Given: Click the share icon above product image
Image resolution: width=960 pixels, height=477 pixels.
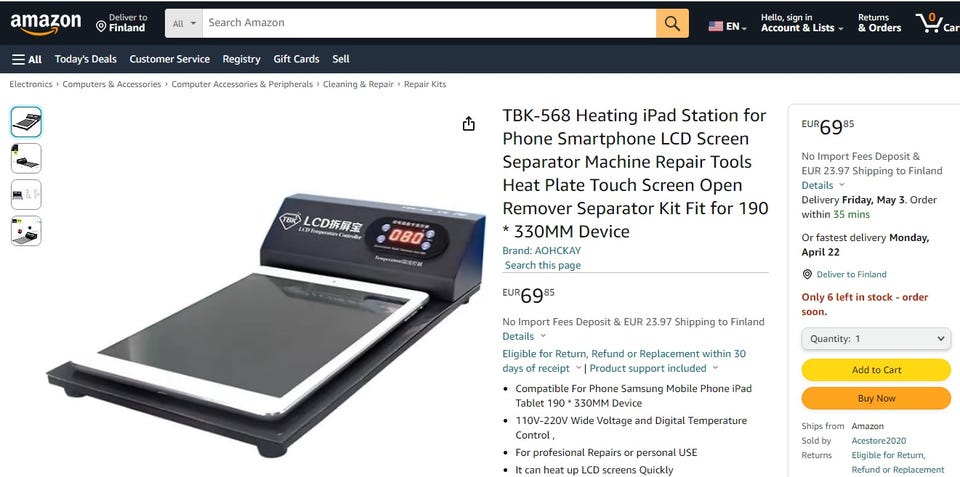Looking at the screenshot, I should [x=468, y=124].
